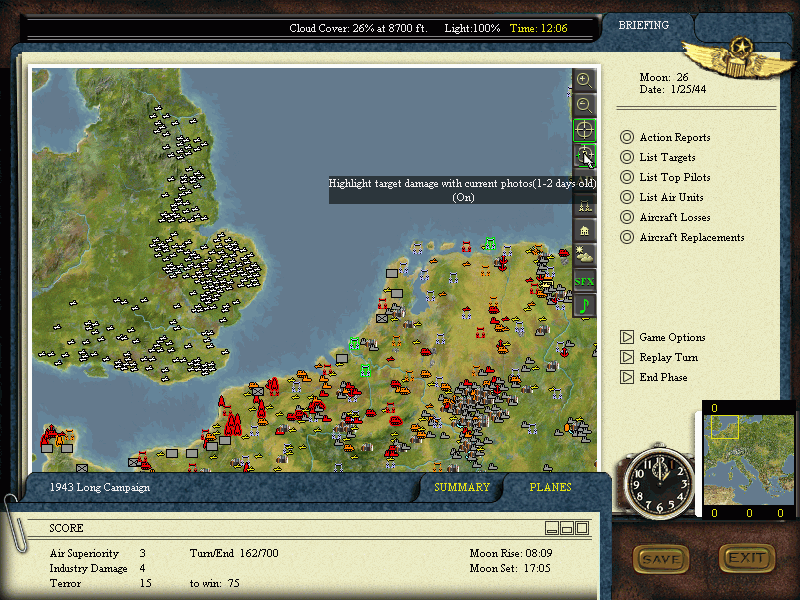Click the yellow viewport box on minimap
800x600 pixels.
pos(725,428)
